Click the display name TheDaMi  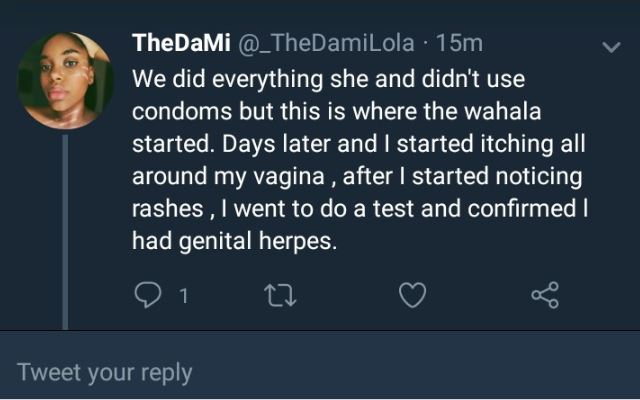click(179, 43)
